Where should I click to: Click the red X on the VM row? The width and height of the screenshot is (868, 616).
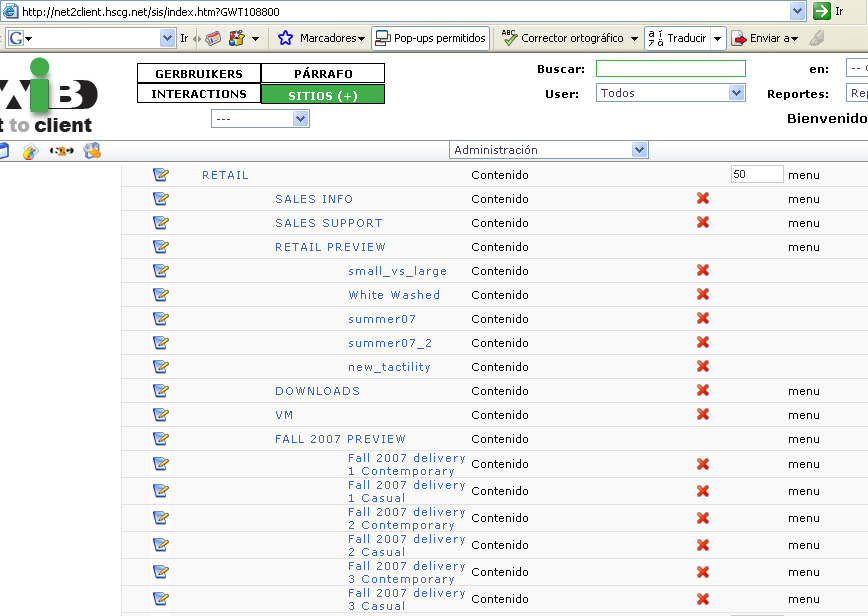[703, 414]
